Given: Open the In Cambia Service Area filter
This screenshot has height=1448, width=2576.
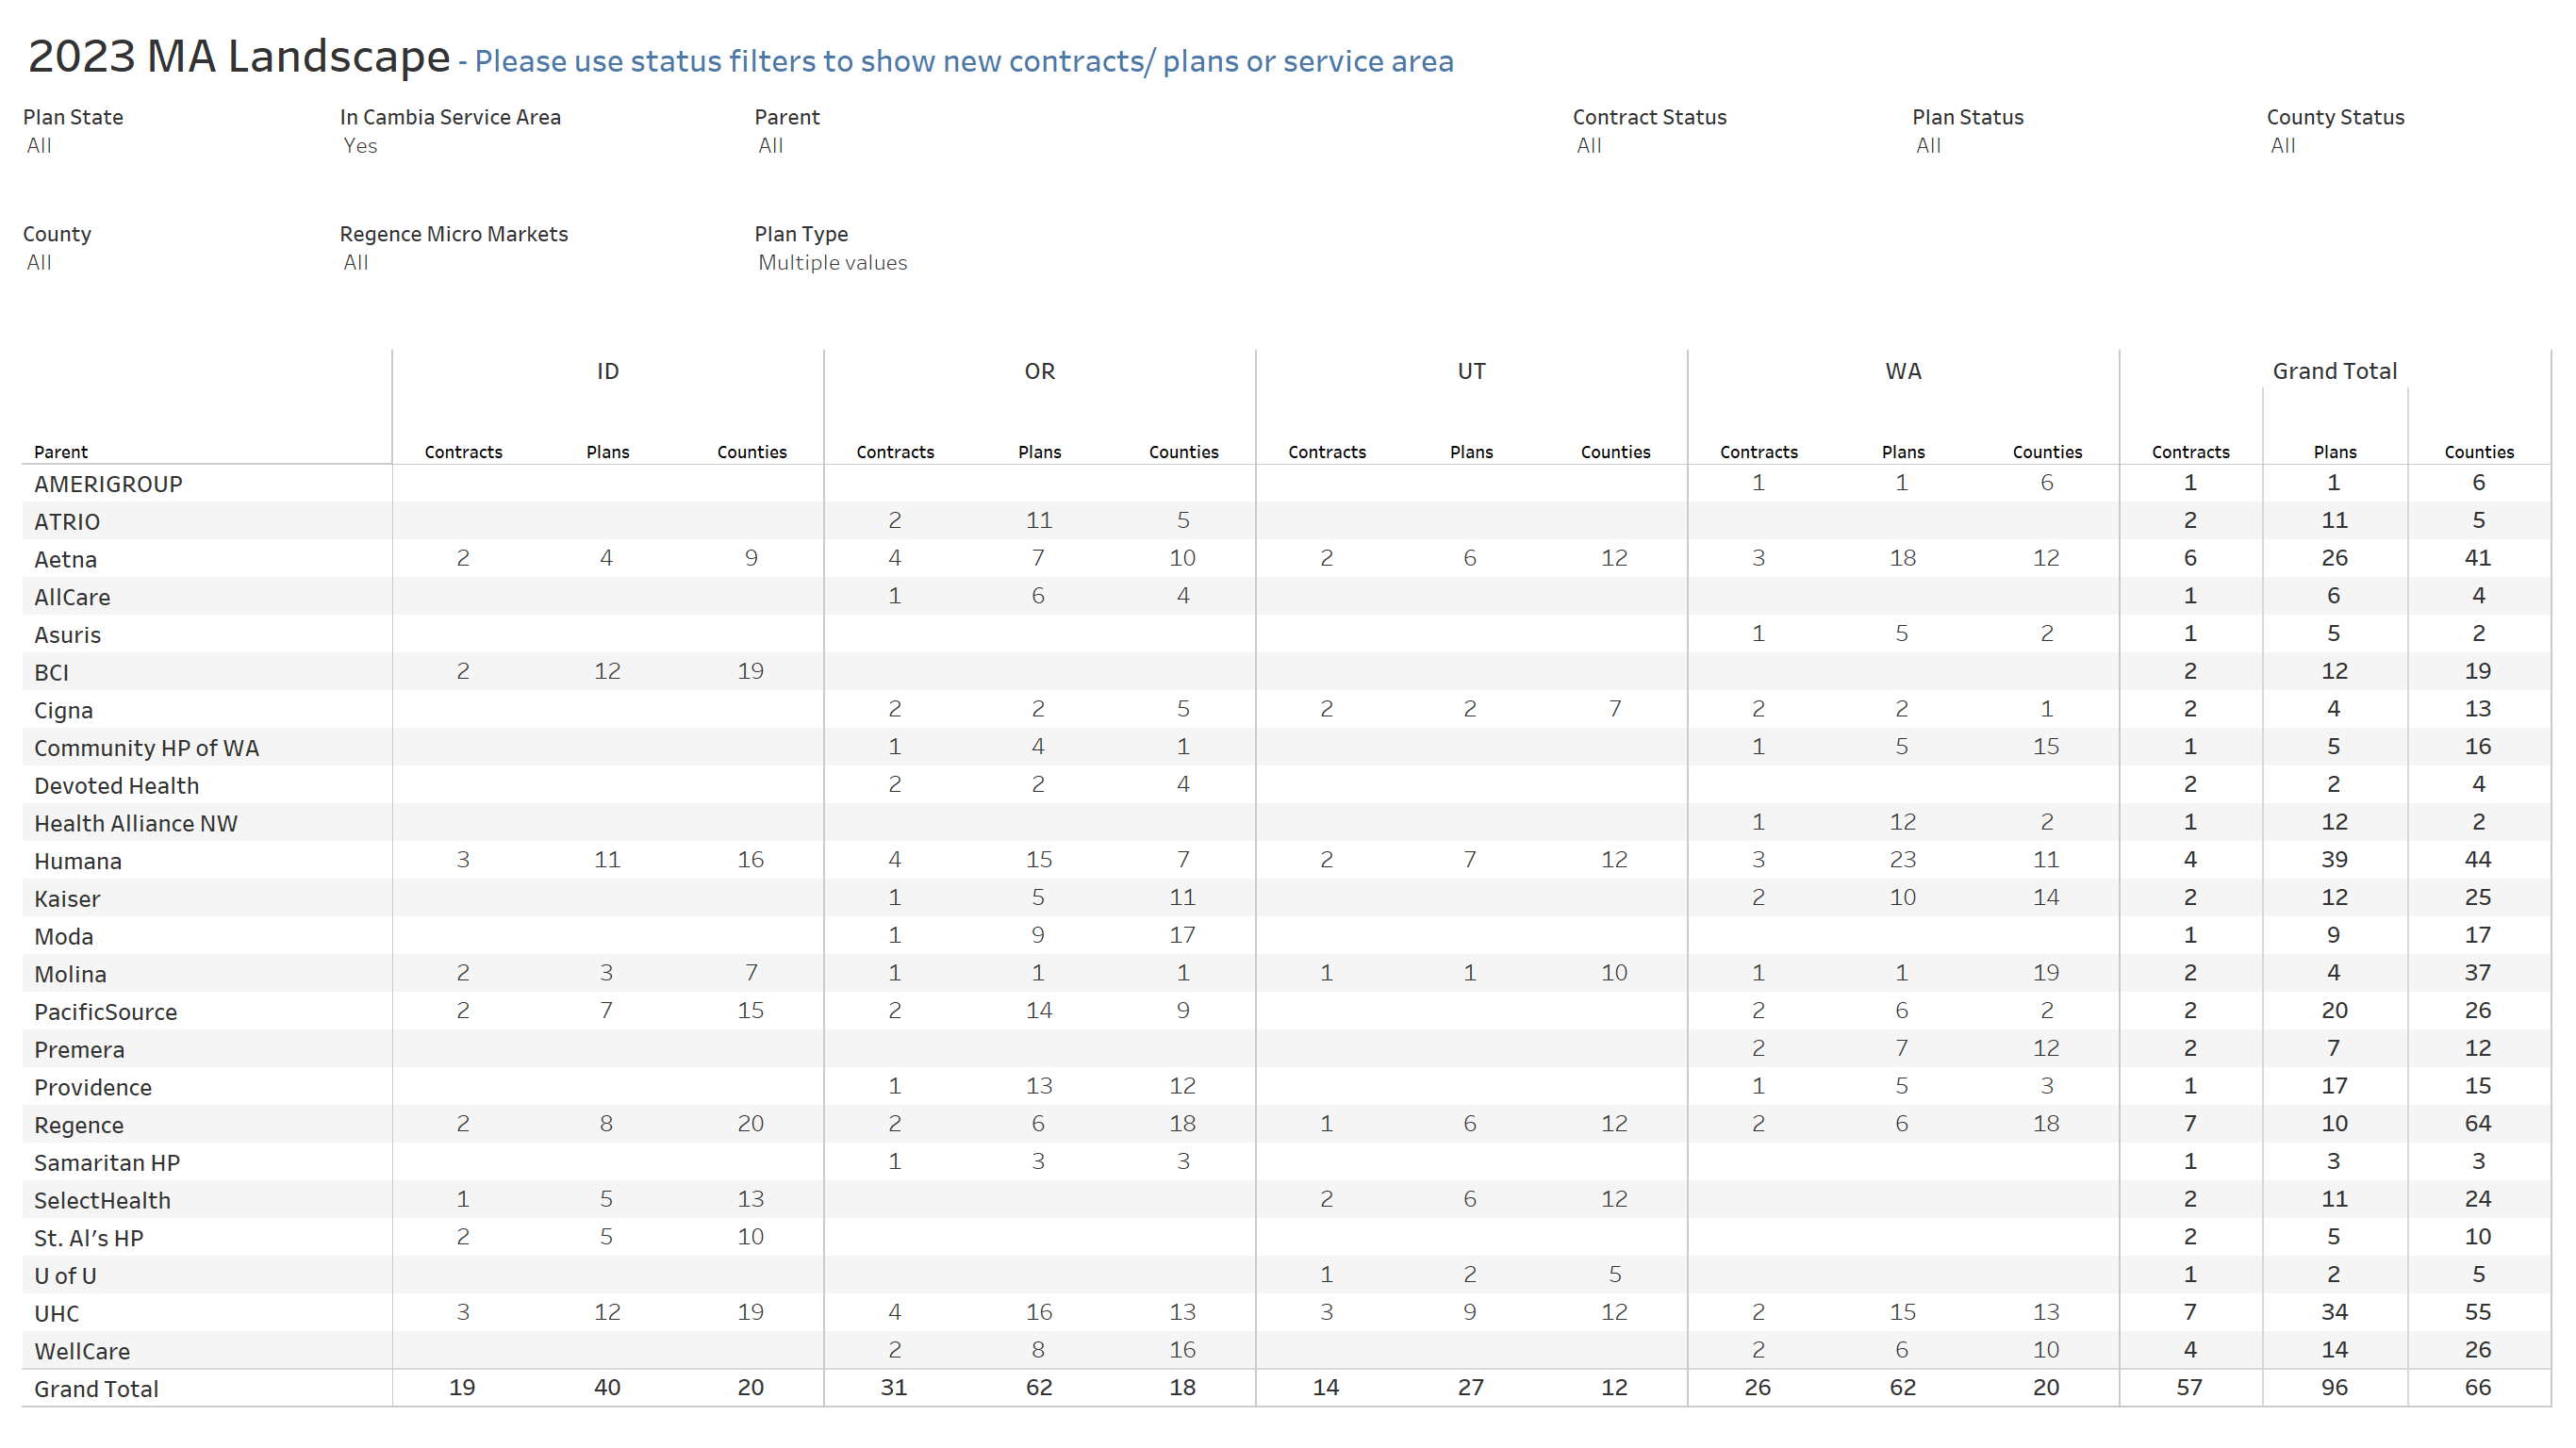Looking at the screenshot, I should 361,146.
